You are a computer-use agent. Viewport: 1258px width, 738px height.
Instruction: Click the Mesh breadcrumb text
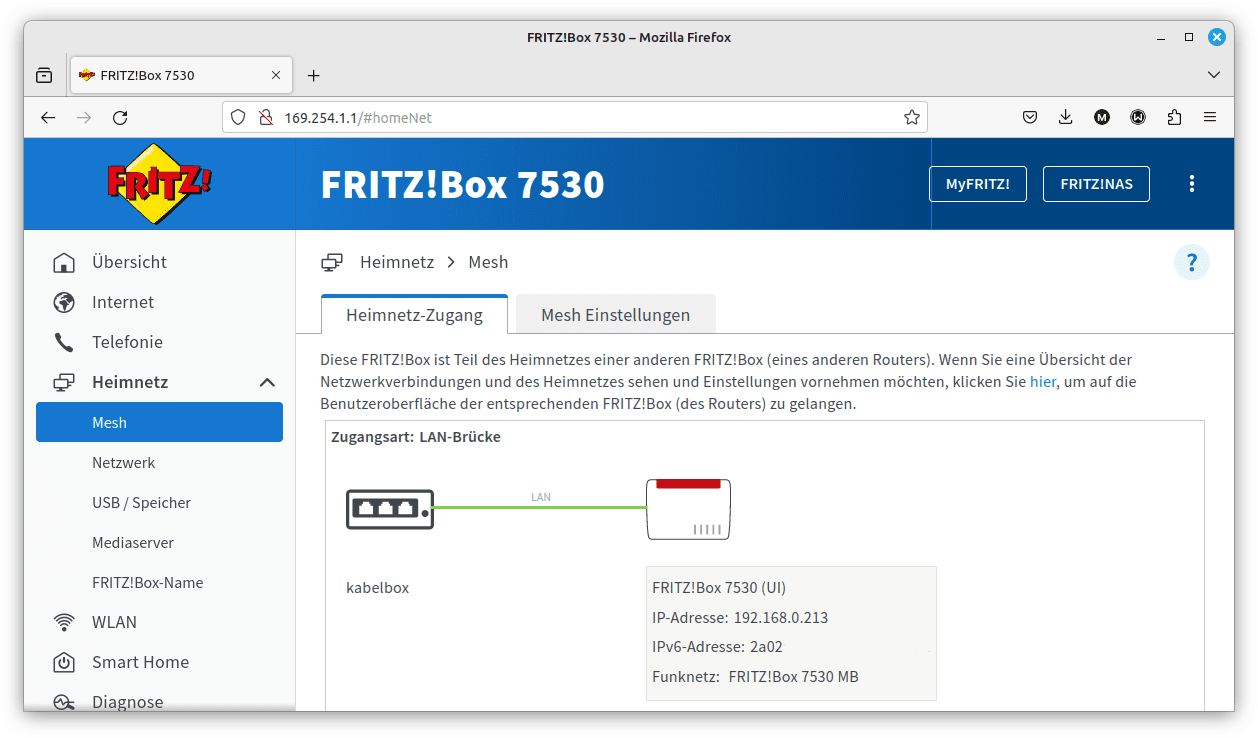tap(488, 262)
